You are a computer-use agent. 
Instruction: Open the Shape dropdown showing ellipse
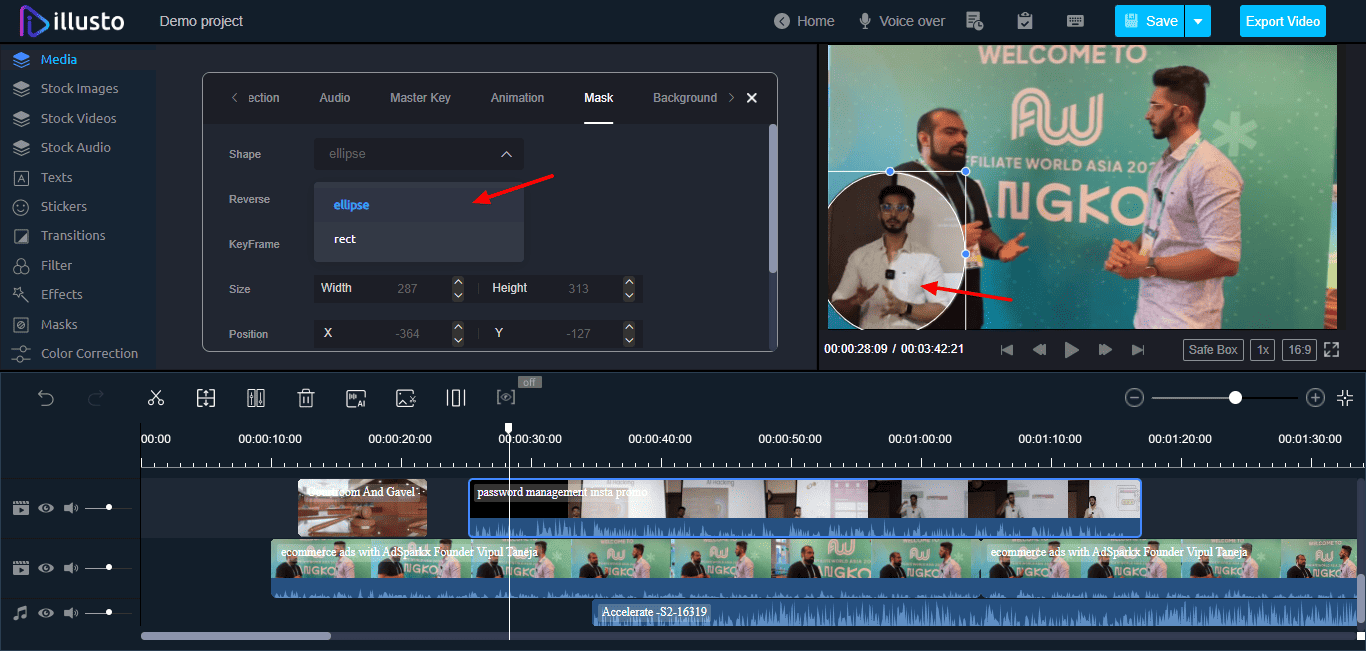coord(418,154)
